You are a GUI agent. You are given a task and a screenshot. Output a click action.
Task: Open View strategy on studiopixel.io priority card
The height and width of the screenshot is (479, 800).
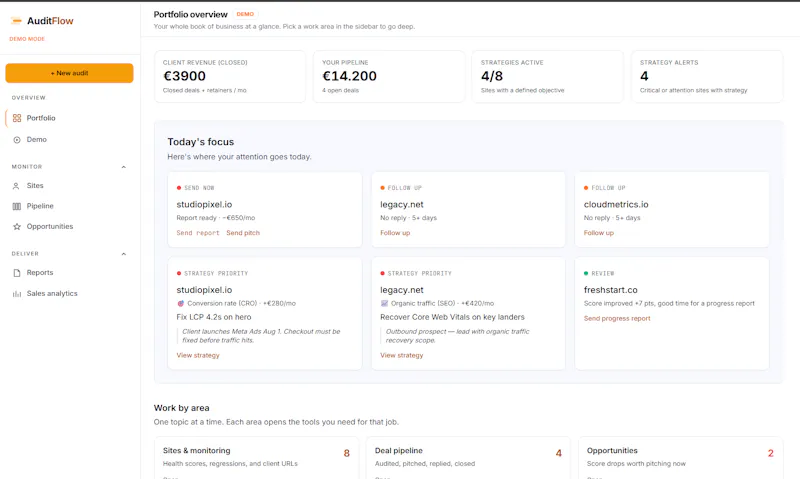(x=198, y=355)
